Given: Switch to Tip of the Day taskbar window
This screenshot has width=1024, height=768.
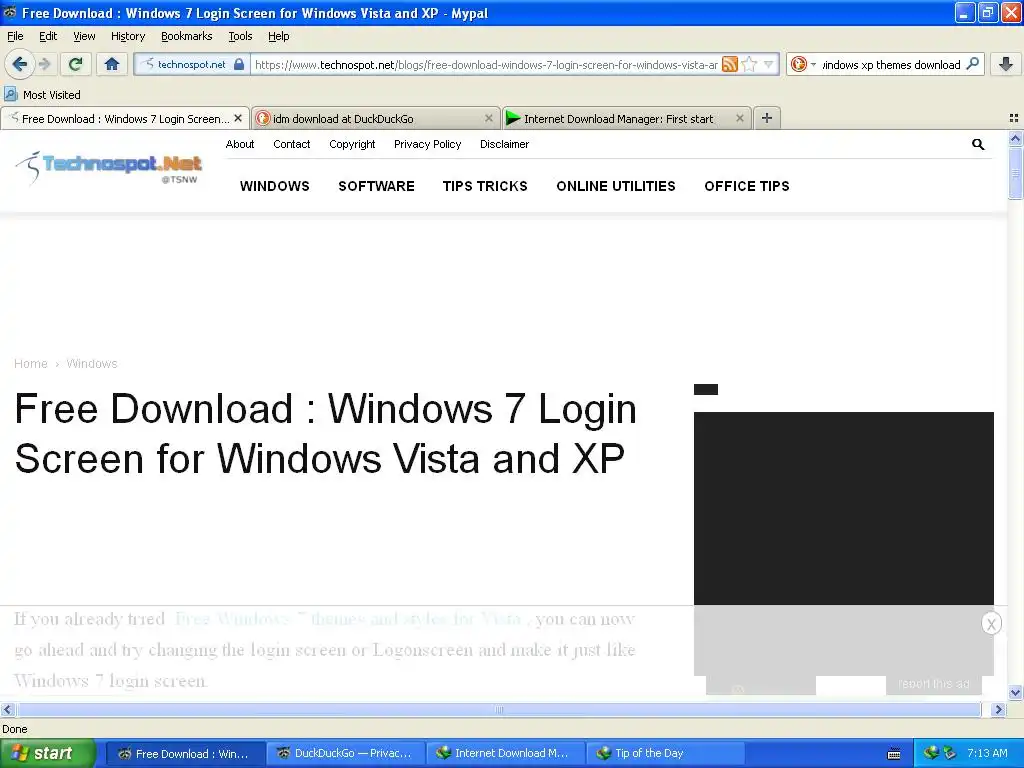Looking at the screenshot, I should 665,753.
